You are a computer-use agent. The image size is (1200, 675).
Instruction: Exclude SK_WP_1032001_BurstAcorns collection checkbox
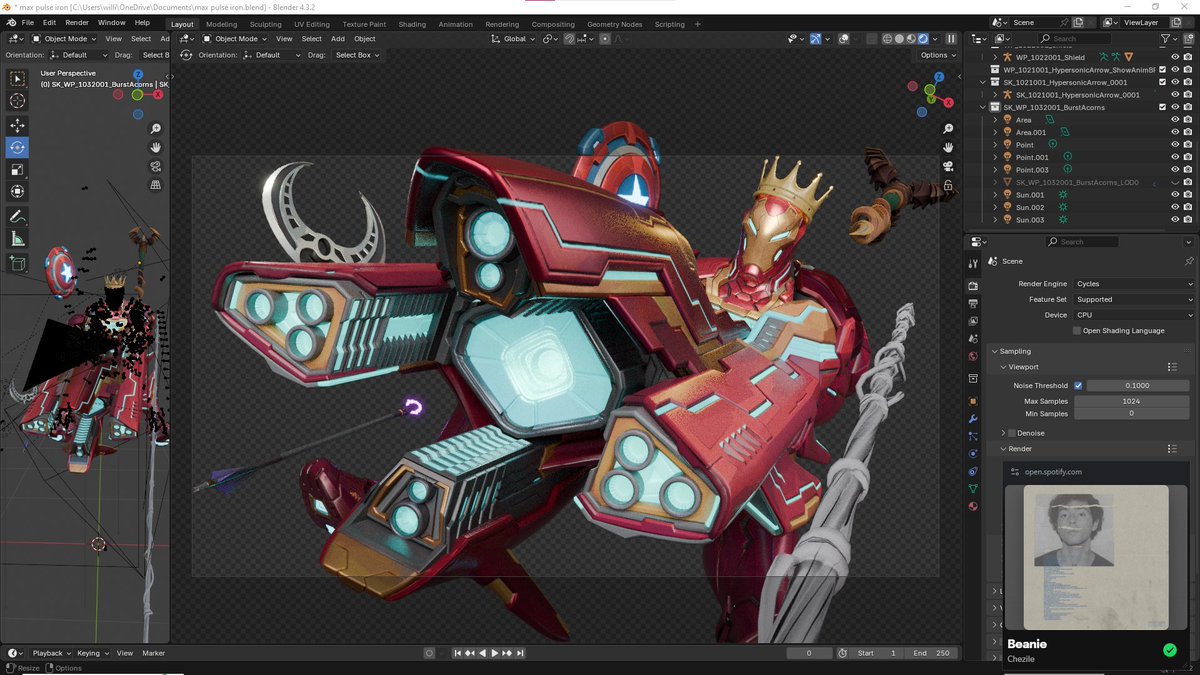(1162, 107)
